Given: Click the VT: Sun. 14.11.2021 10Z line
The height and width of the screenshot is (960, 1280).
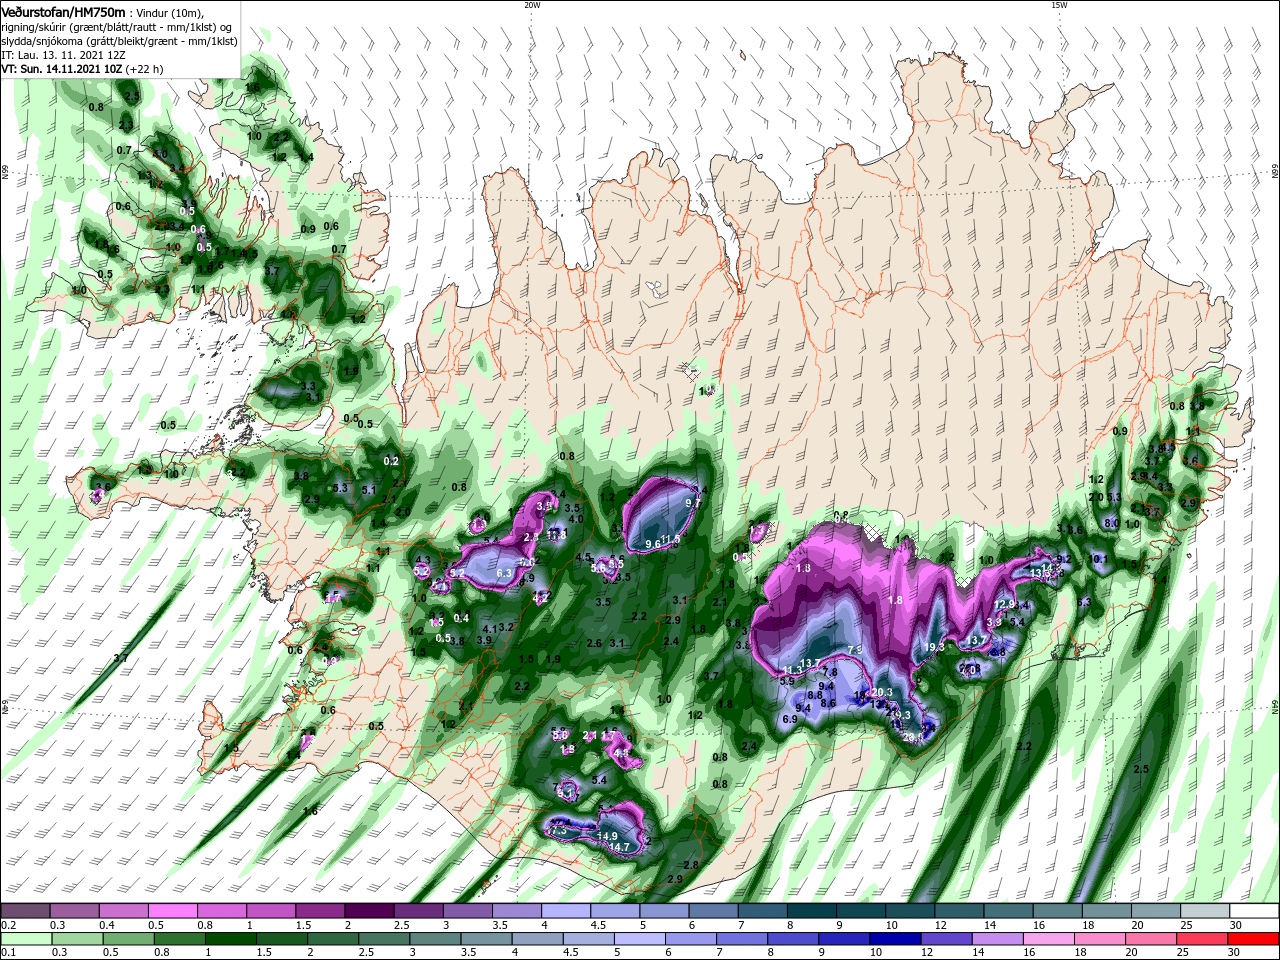Looking at the screenshot, I should (63, 69).
